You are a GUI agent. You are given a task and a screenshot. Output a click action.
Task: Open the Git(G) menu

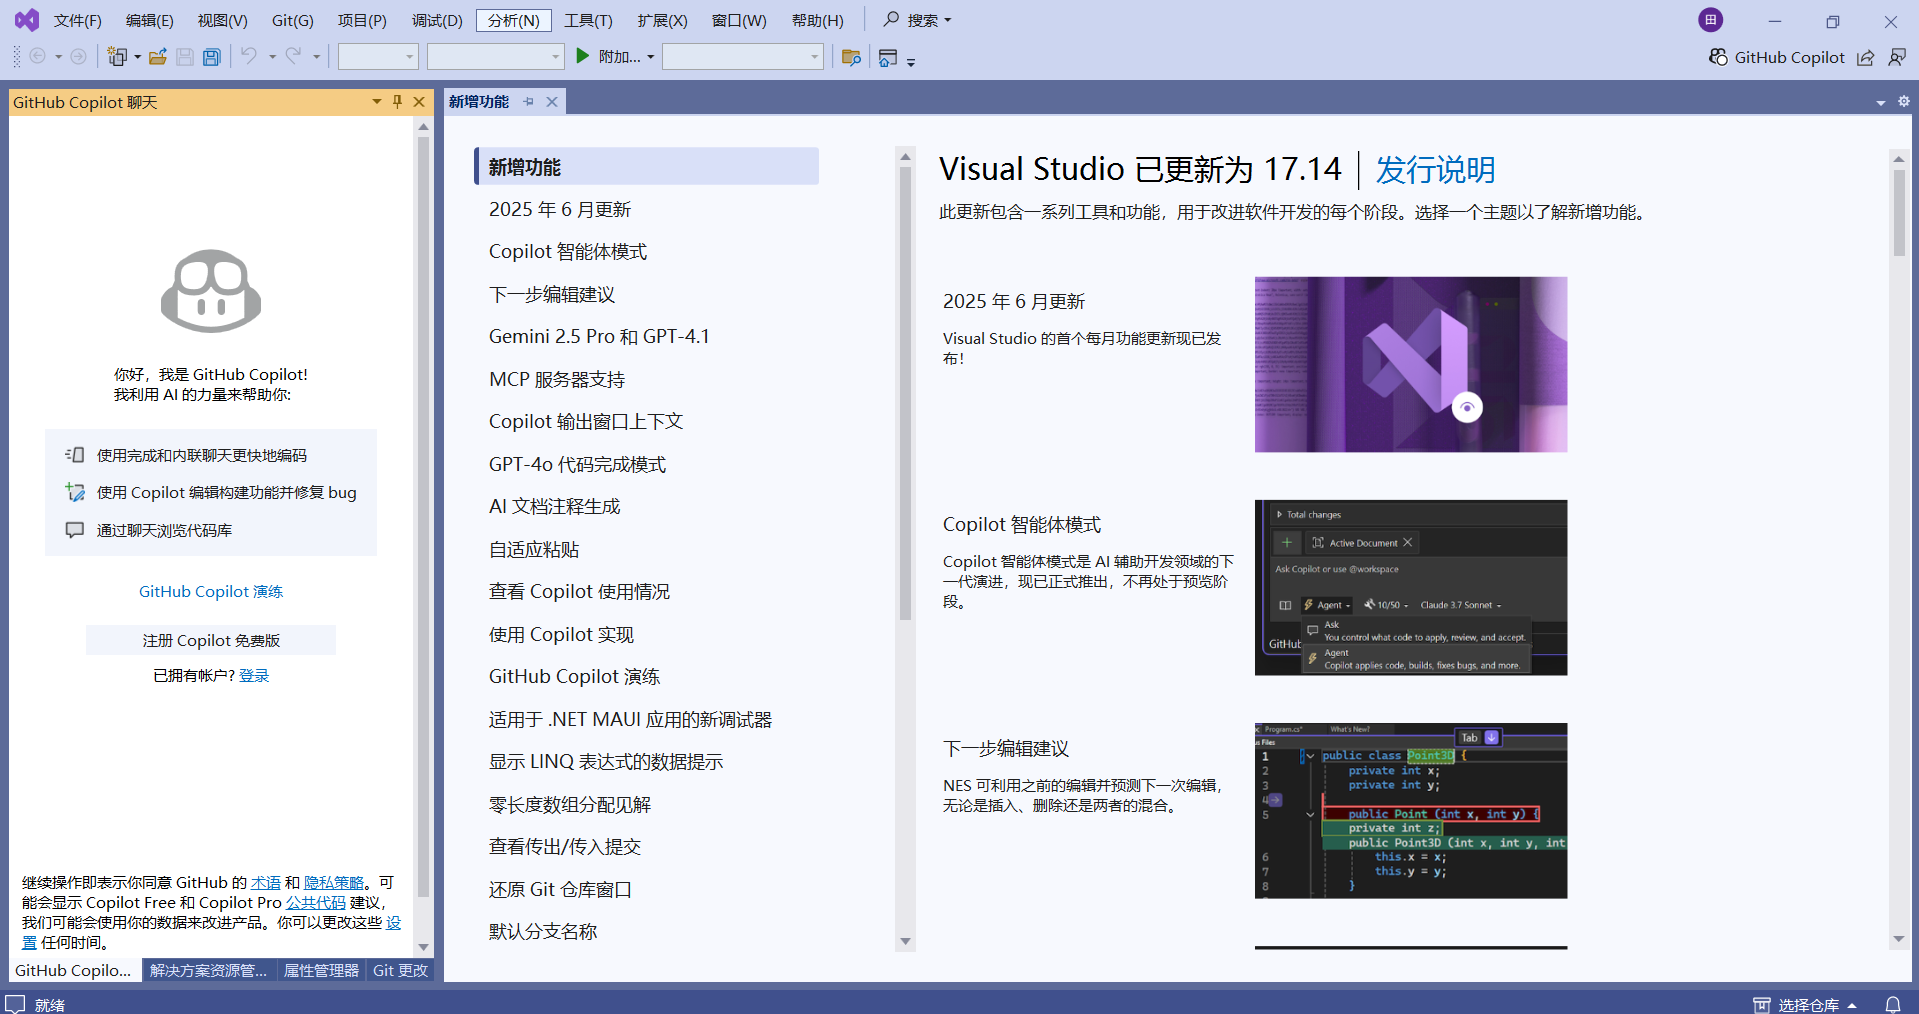(x=293, y=20)
